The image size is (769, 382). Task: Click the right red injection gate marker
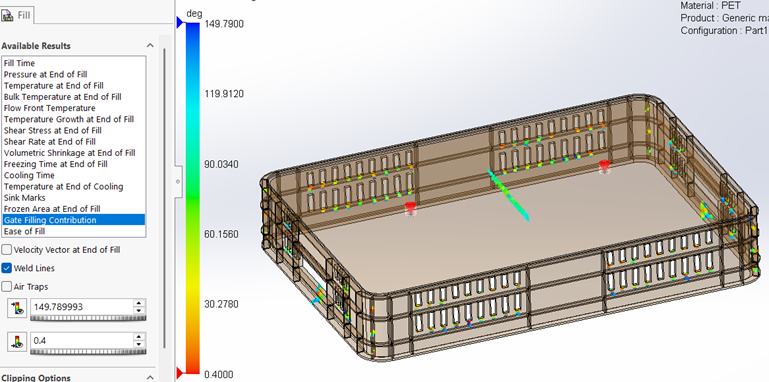(x=605, y=167)
